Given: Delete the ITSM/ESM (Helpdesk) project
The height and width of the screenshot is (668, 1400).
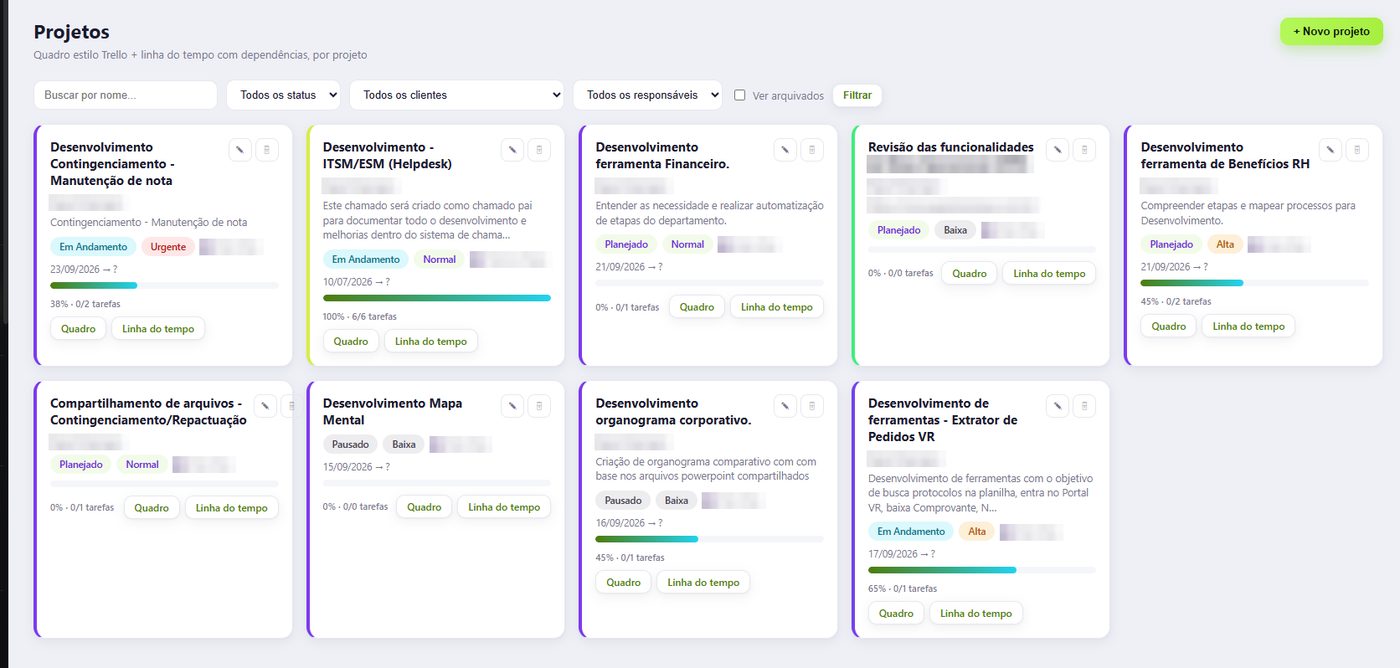Looking at the screenshot, I should [539, 150].
